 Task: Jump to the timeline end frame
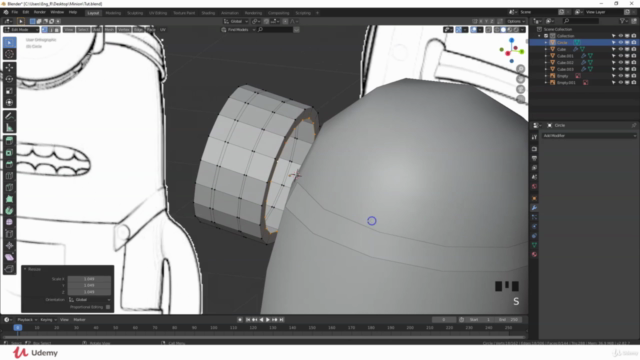pyautogui.click(x=281, y=320)
